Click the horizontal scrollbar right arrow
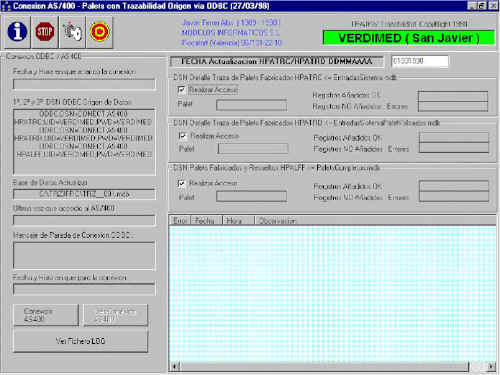500x375 pixels. click(491, 367)
